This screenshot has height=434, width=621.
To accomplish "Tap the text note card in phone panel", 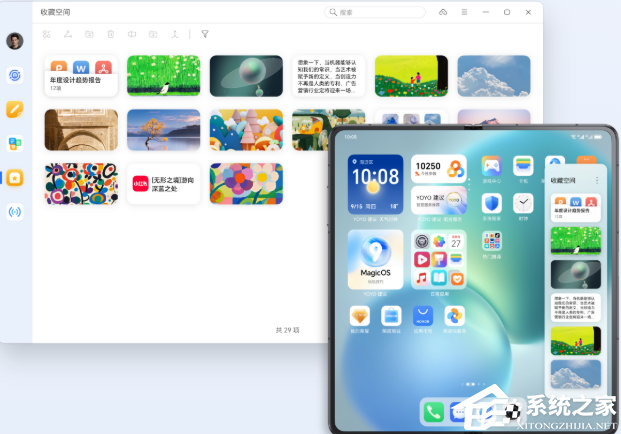I will 576,307.
